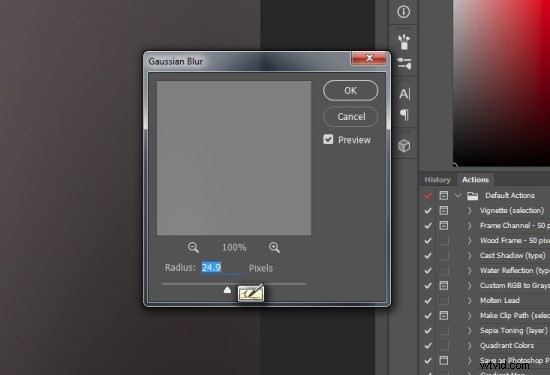Toggle checkmark for Vignette (selection)

pyautogui.click(x=428, y=210)
